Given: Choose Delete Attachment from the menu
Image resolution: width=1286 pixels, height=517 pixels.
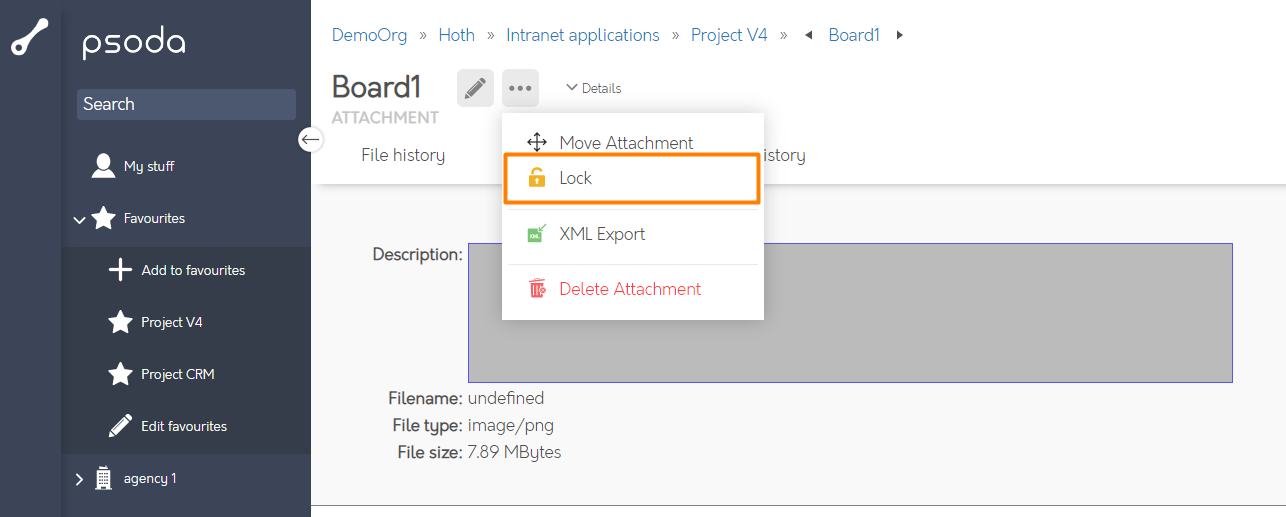Looking at the screenshot, I should pyautogui.click(x=629, y=289).
